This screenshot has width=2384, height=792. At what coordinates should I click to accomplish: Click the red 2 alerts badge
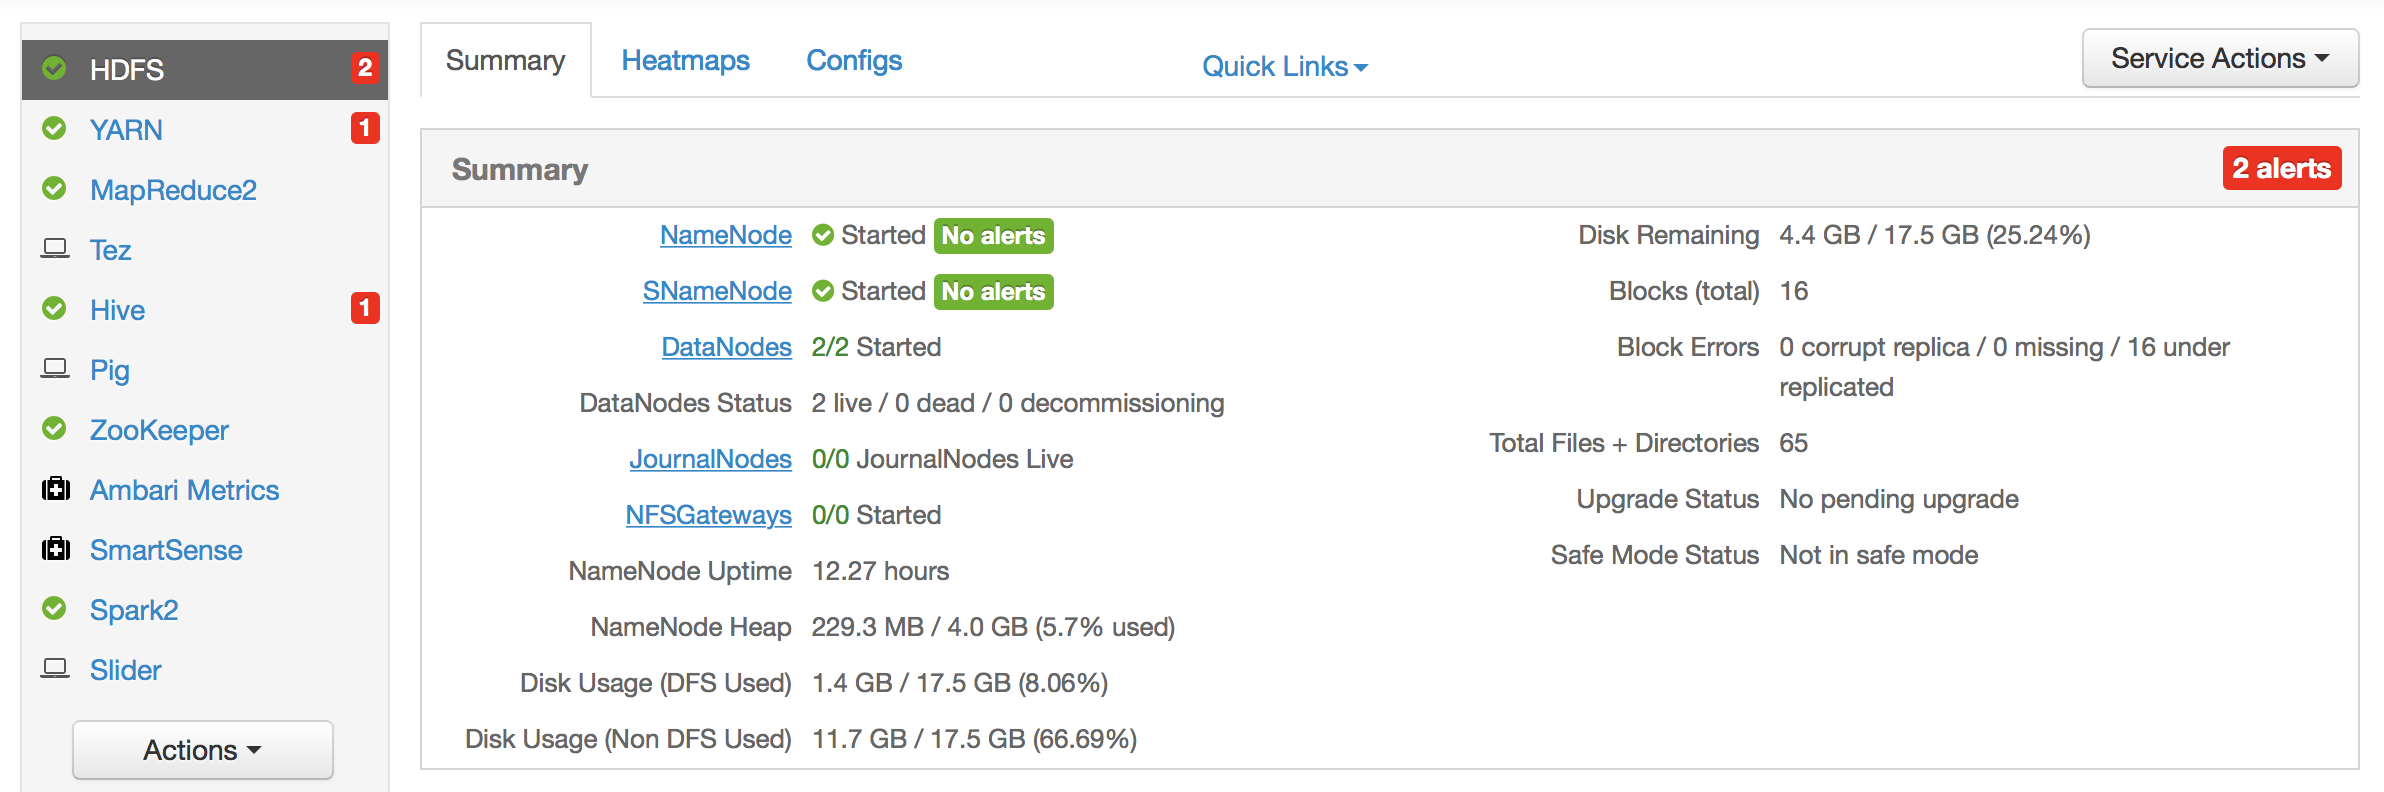pos(2281,168)
